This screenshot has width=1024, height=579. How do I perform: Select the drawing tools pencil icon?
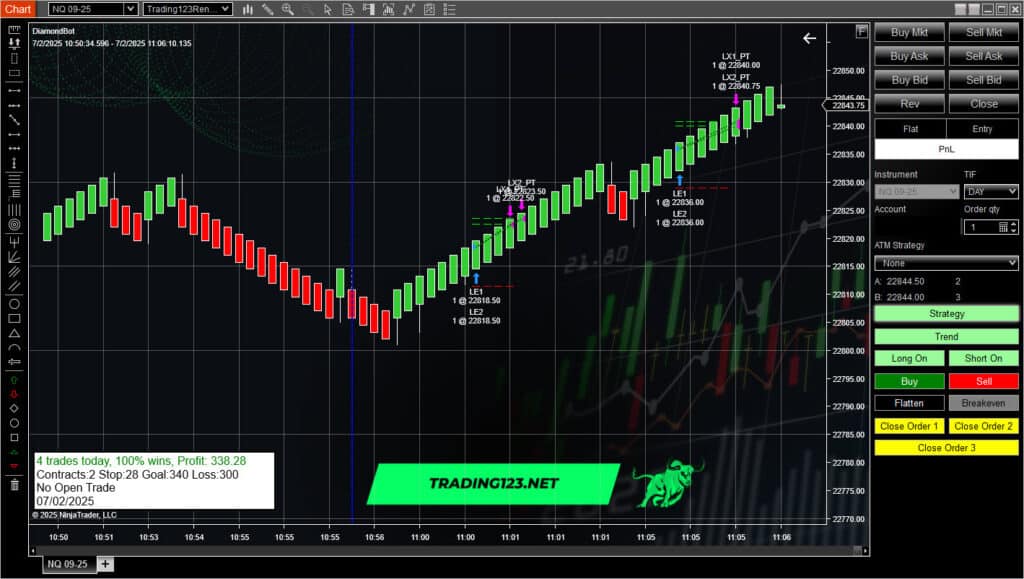tap(268, 9)
